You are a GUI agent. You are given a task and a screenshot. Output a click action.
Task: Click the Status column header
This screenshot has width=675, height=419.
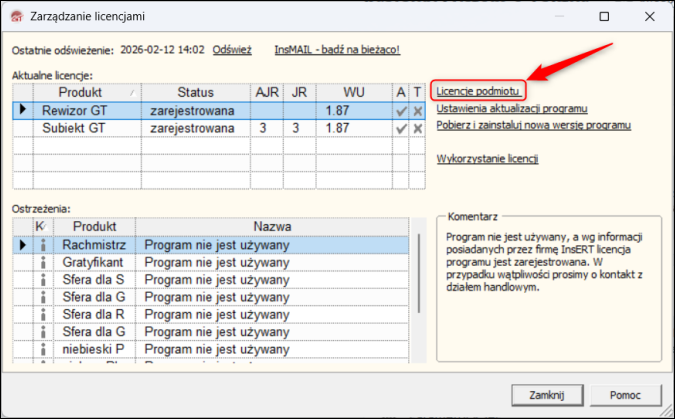[196, 93]
